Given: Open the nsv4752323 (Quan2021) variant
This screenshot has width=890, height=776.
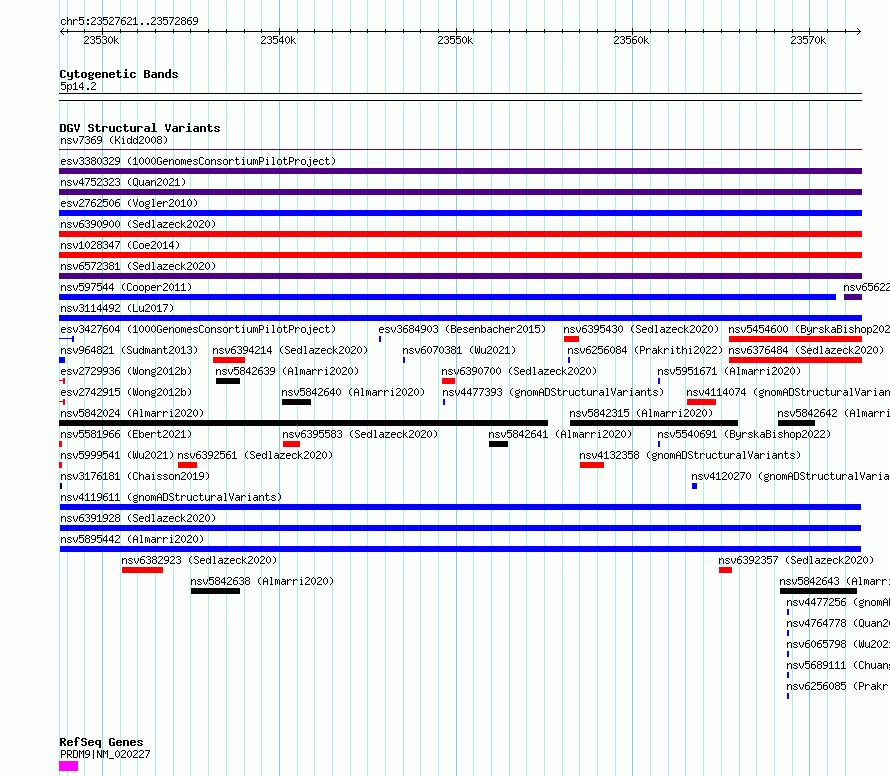Looking at the screenshot, I should (x=123, y=182).
